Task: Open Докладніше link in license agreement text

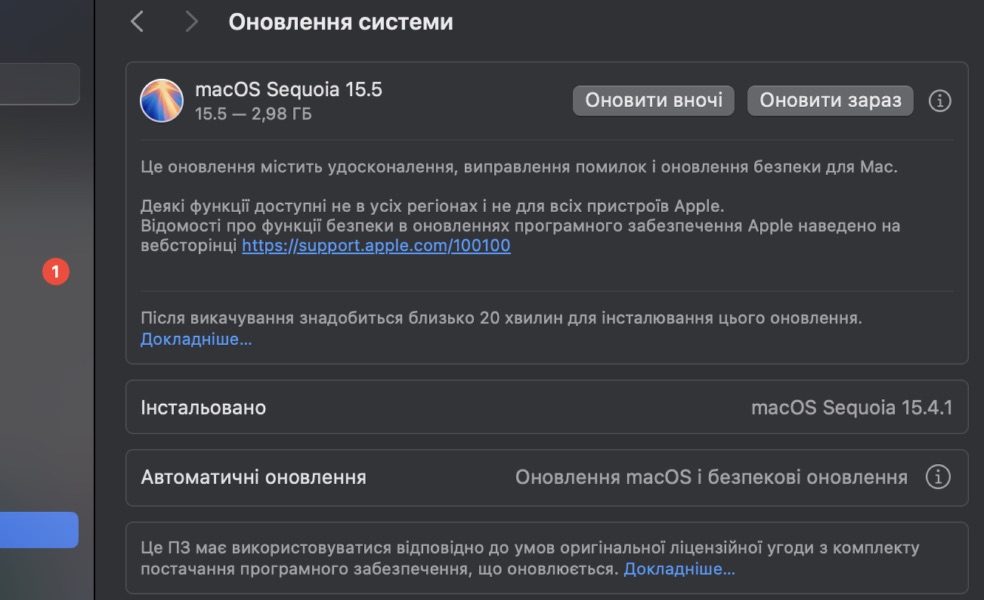Action: [x=679, y=569]
